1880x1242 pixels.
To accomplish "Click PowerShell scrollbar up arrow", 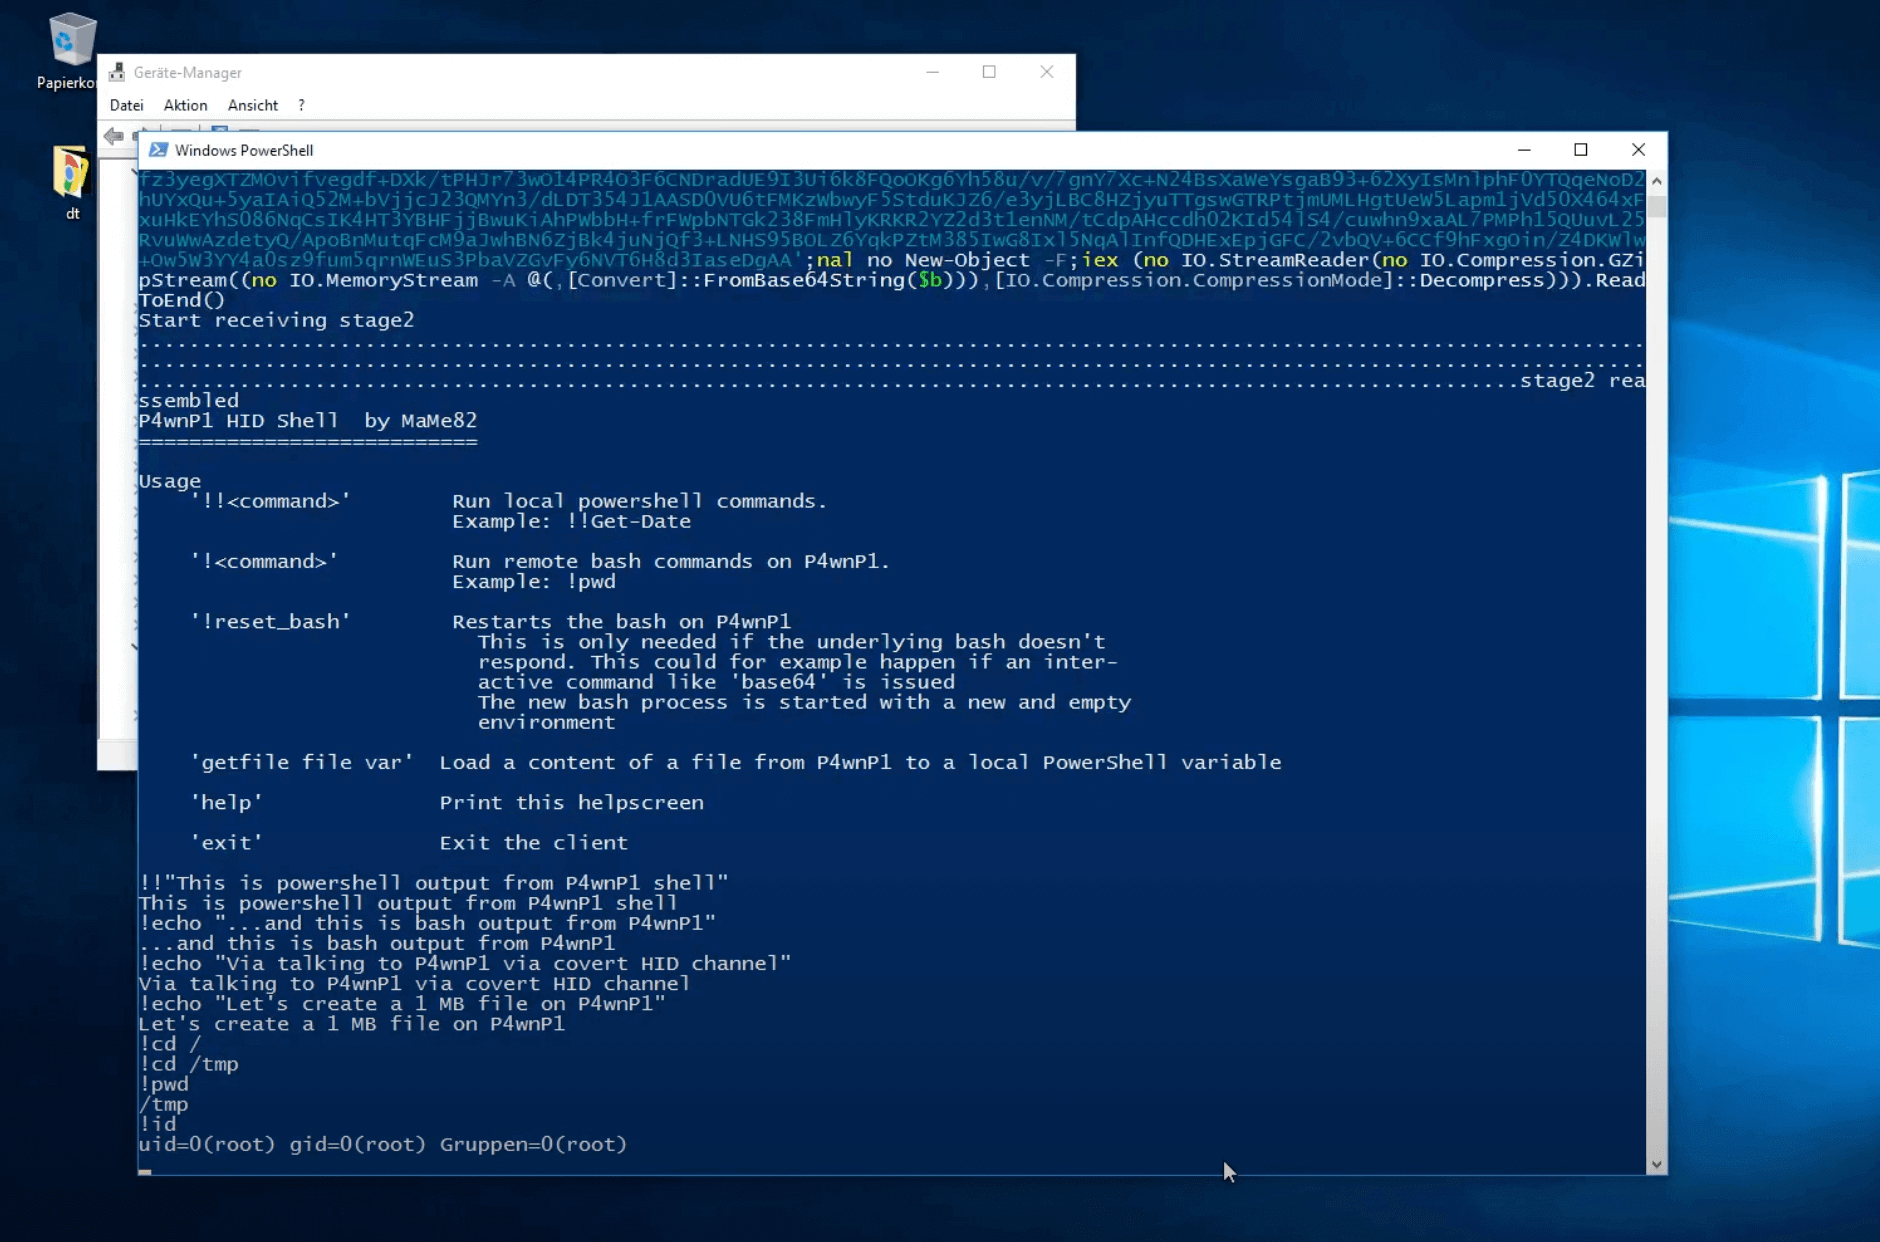I will pyautogui.click(x=1657, y=181).
